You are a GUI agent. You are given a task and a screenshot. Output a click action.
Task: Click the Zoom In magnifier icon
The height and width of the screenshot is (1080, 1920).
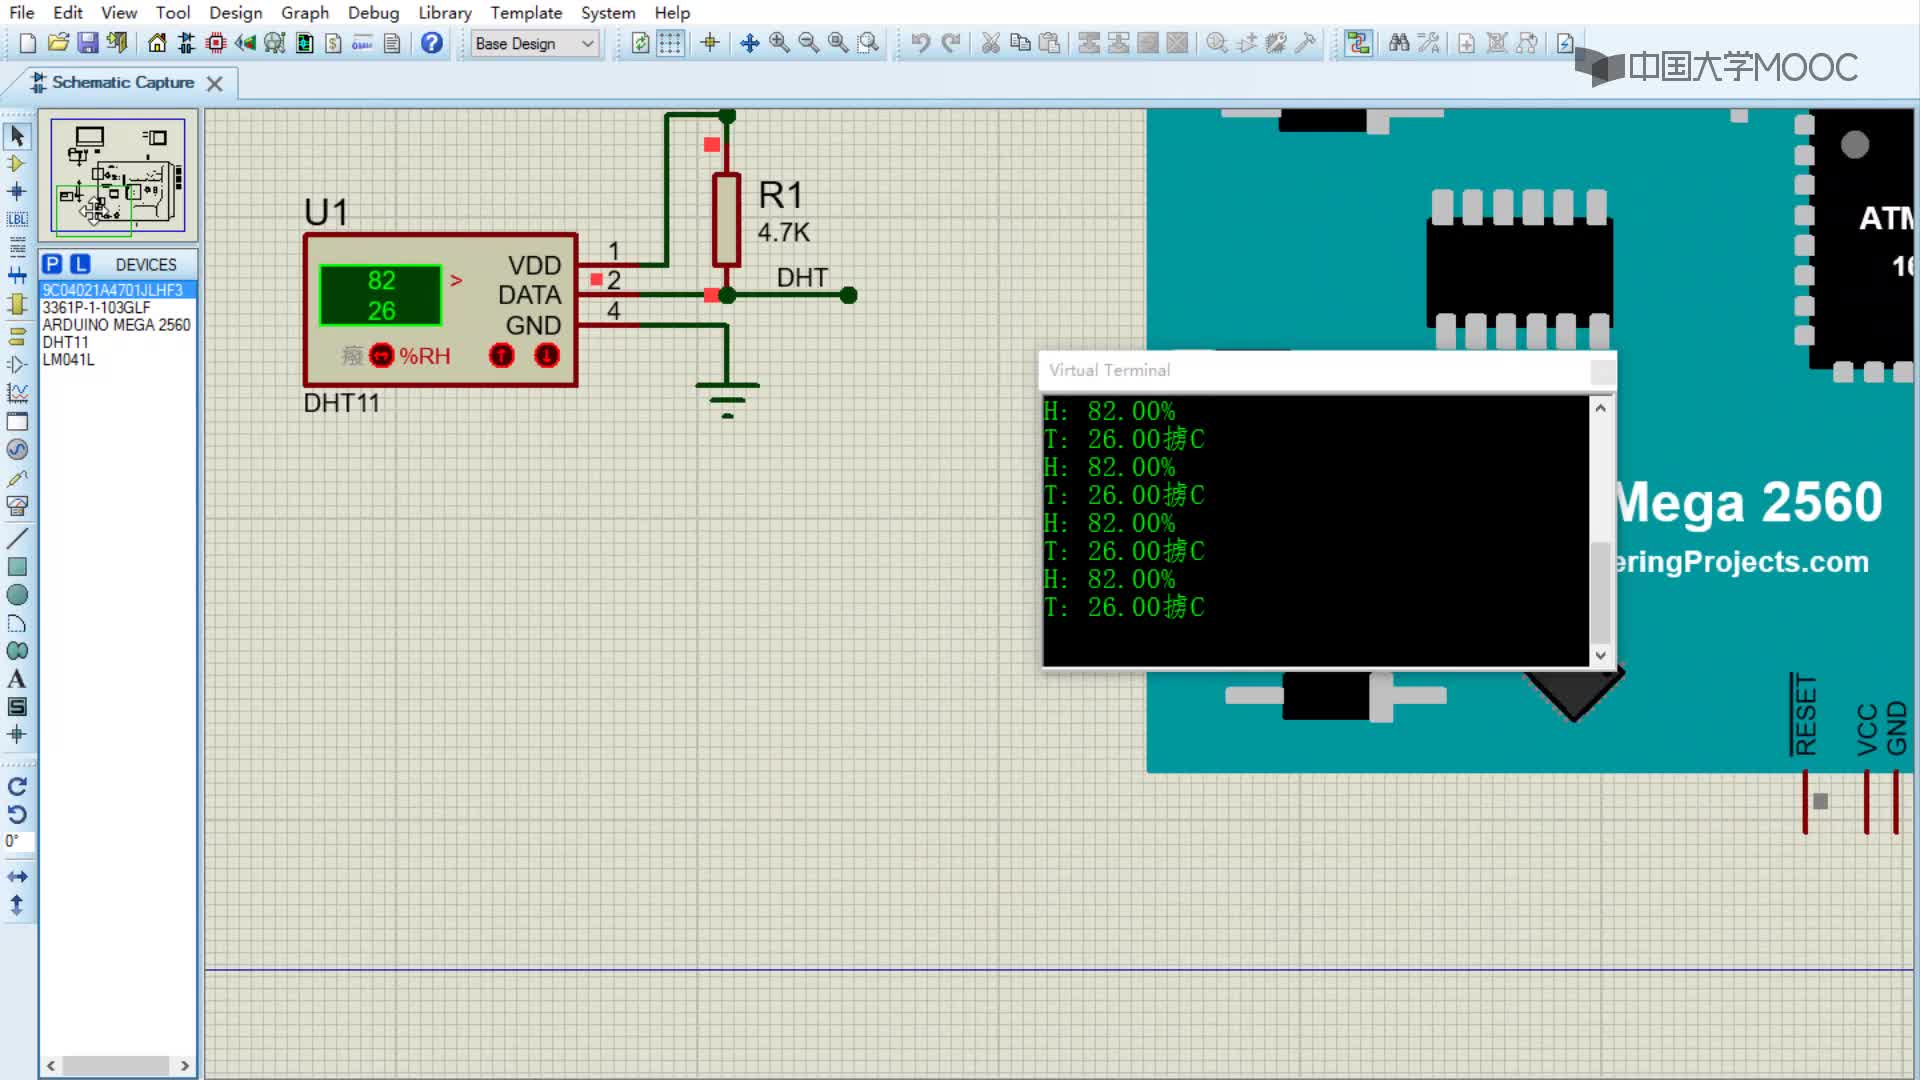[x=779, y=43]
